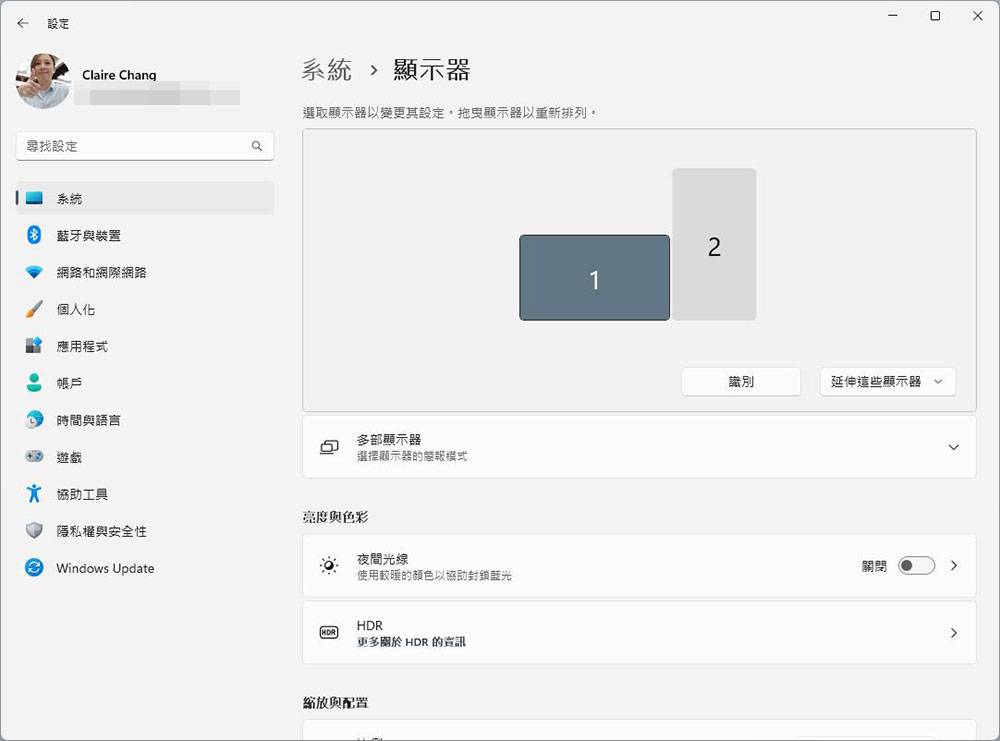
Task: Select 藍牙與裝置 in the sidebar
Action: (90, 235)
